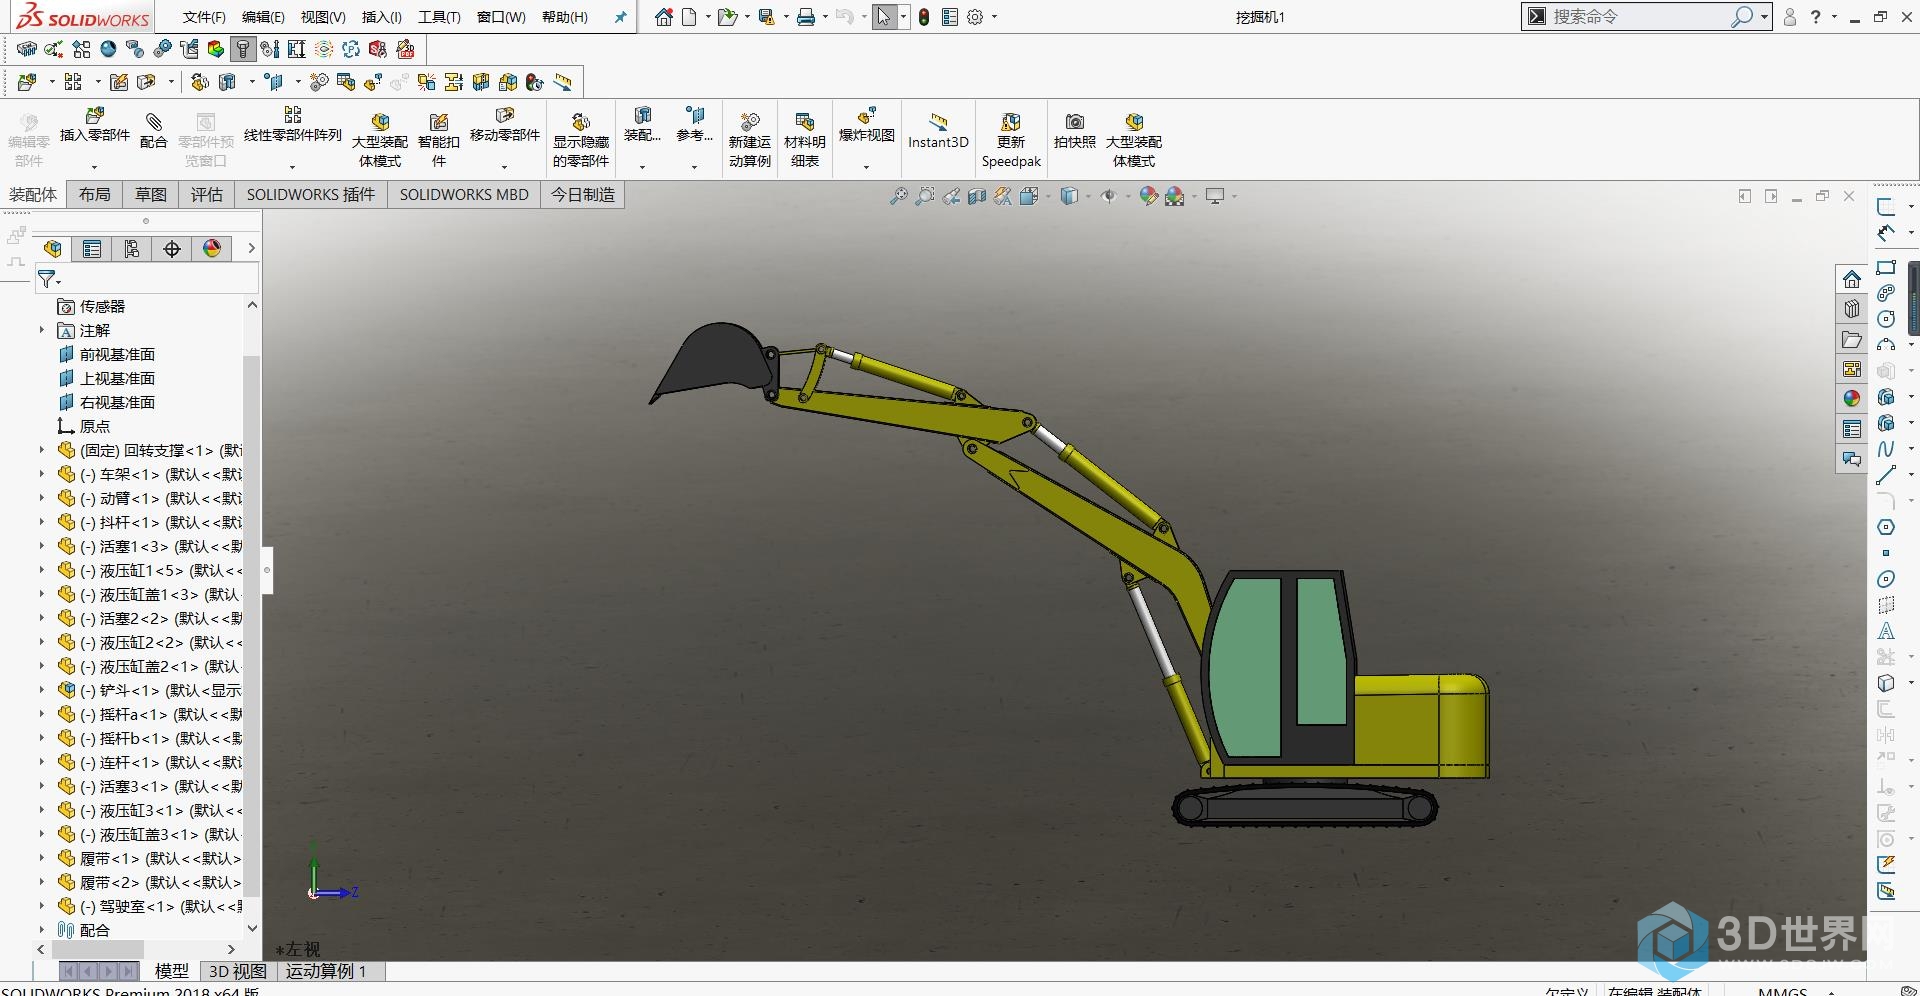This screenshot has width=1920, height=996.
Task: Open 工具(T) menu
Action: coord(439,17)
